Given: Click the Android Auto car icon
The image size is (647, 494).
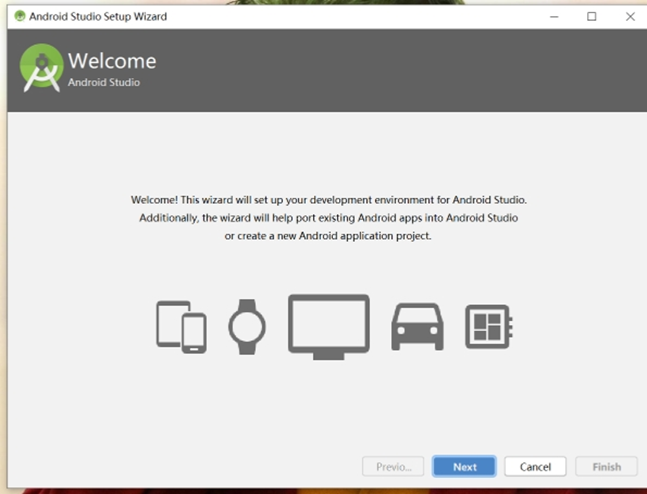Looking at the screenshot, I should point(418,327).
